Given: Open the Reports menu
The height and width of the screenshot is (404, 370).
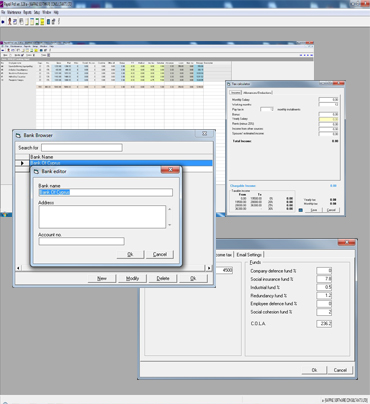Looking at the screenshot, I should [27, 12].
